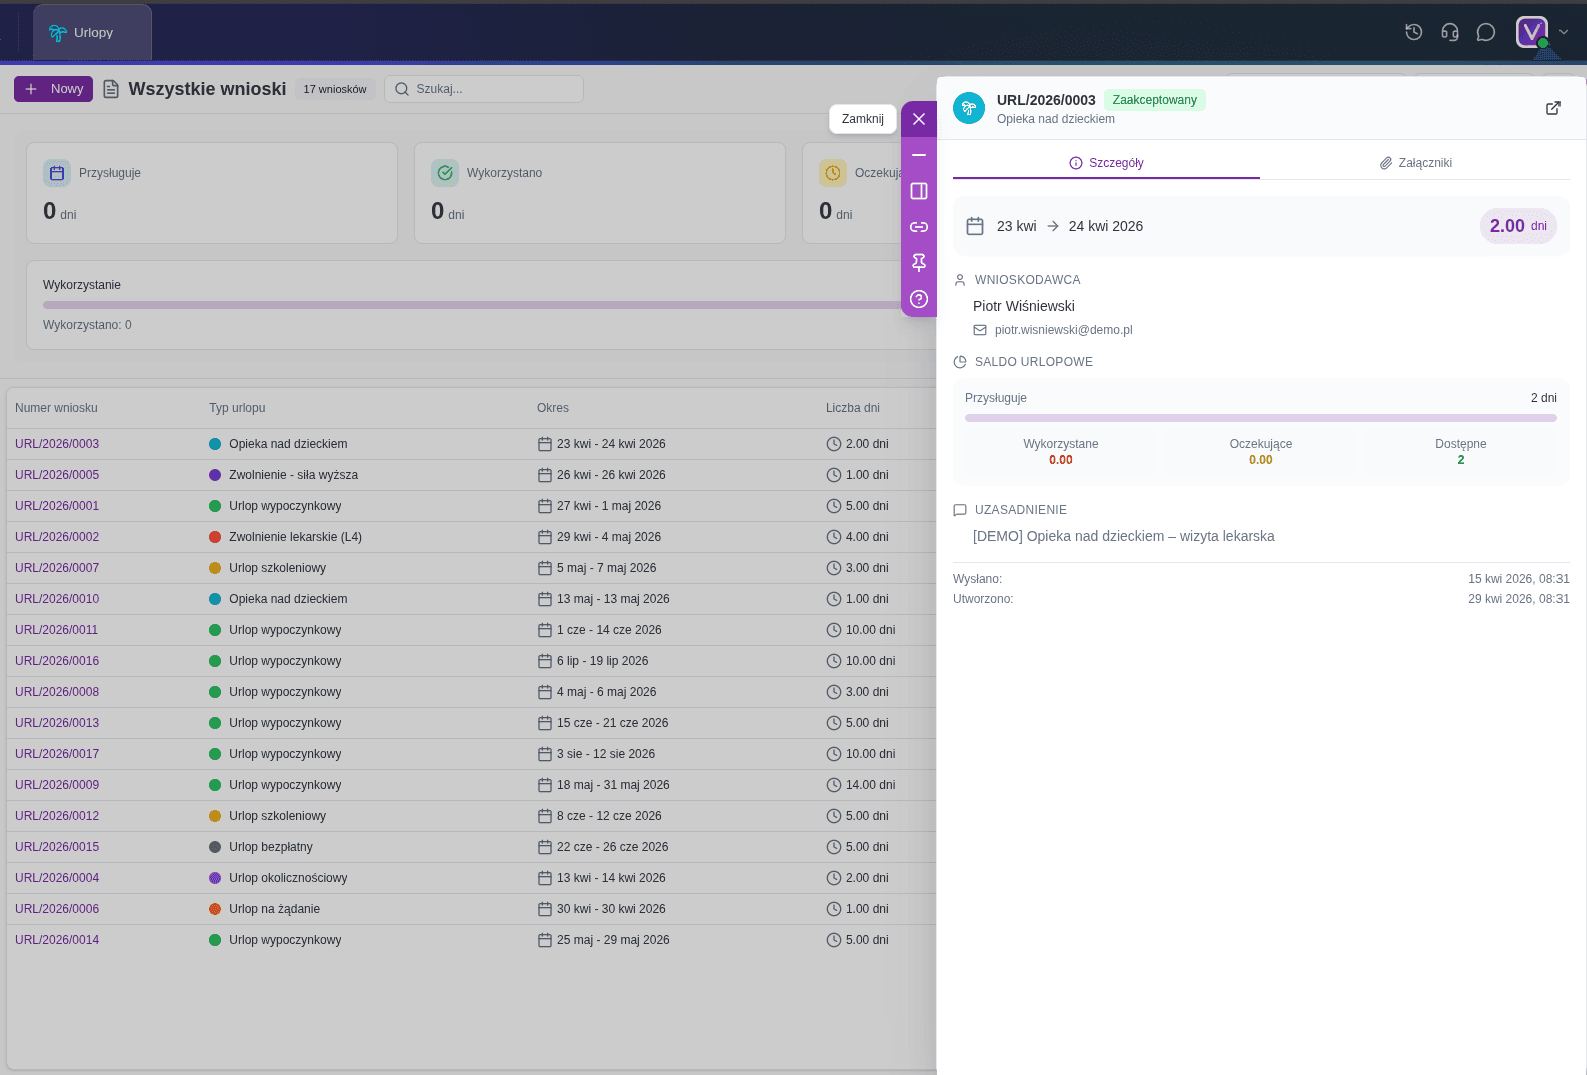Expand the user profile dropdown arrow

[1564, 32]
